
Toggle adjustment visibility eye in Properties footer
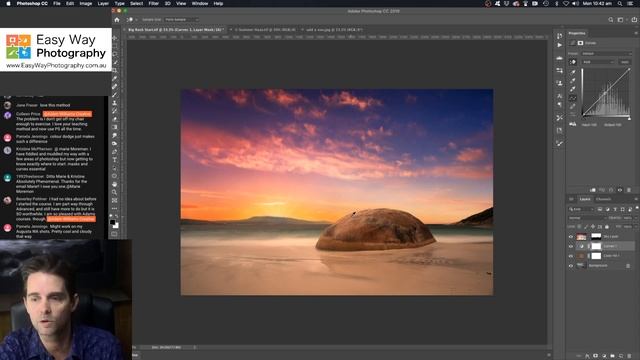pyautogui.click(x=620, y=190)
